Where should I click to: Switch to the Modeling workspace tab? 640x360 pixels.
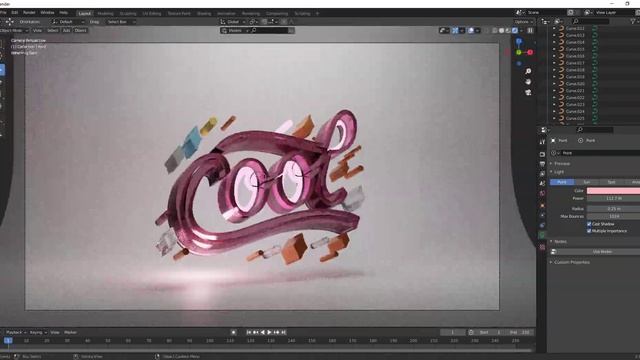point(105,13)
